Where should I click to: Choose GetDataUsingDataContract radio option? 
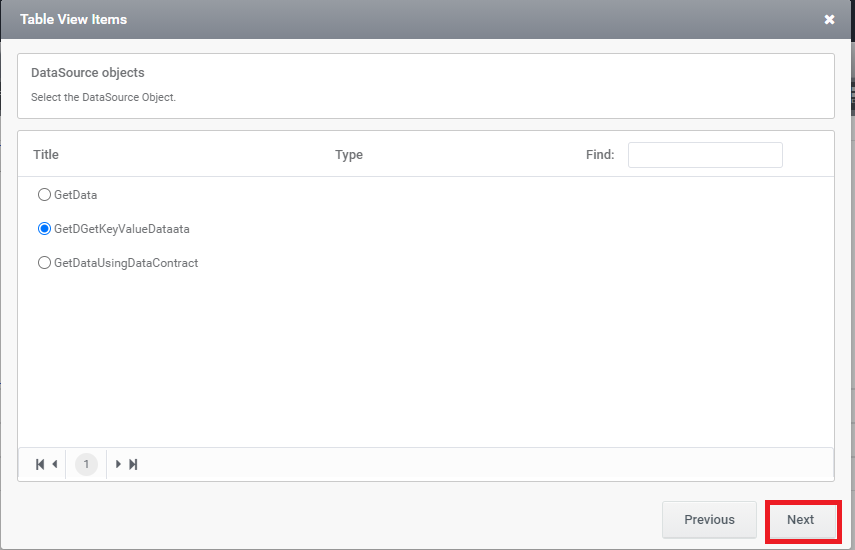(44, 263)
